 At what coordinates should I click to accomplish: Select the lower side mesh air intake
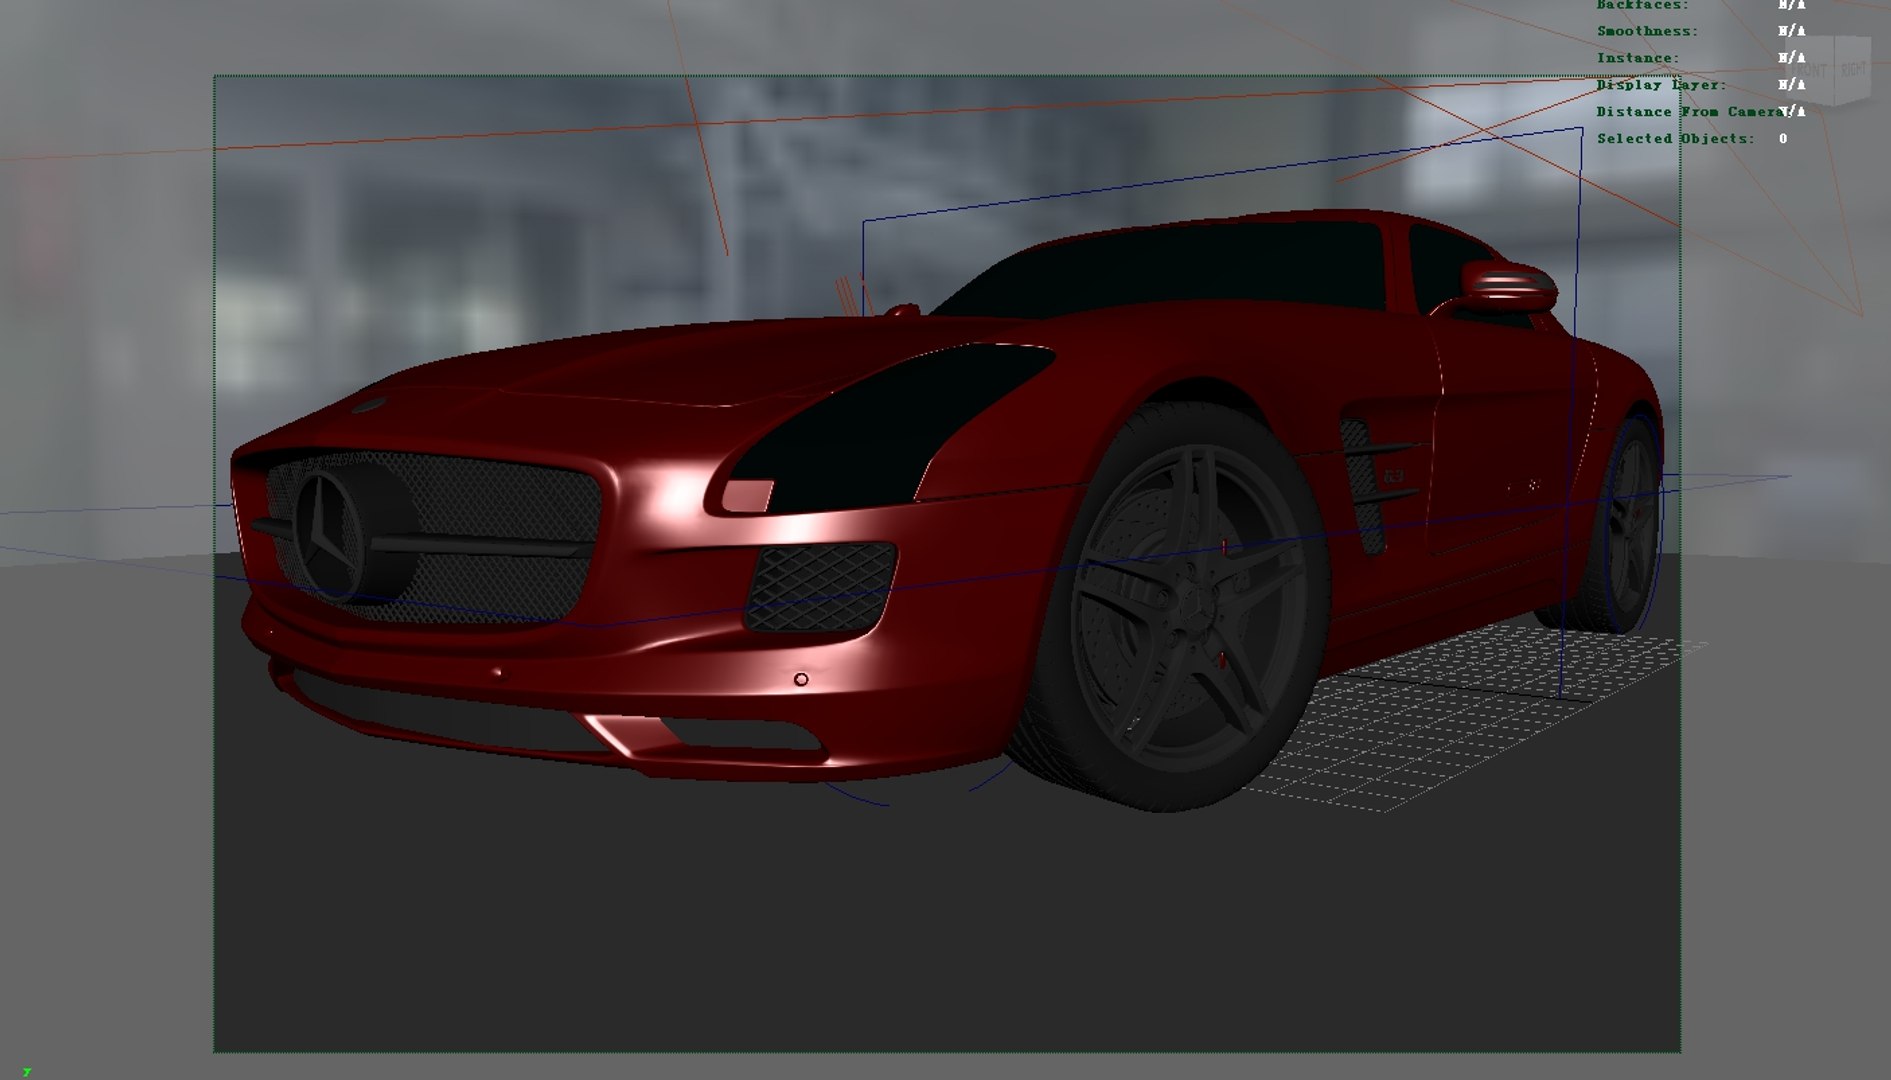pos(820,586)
